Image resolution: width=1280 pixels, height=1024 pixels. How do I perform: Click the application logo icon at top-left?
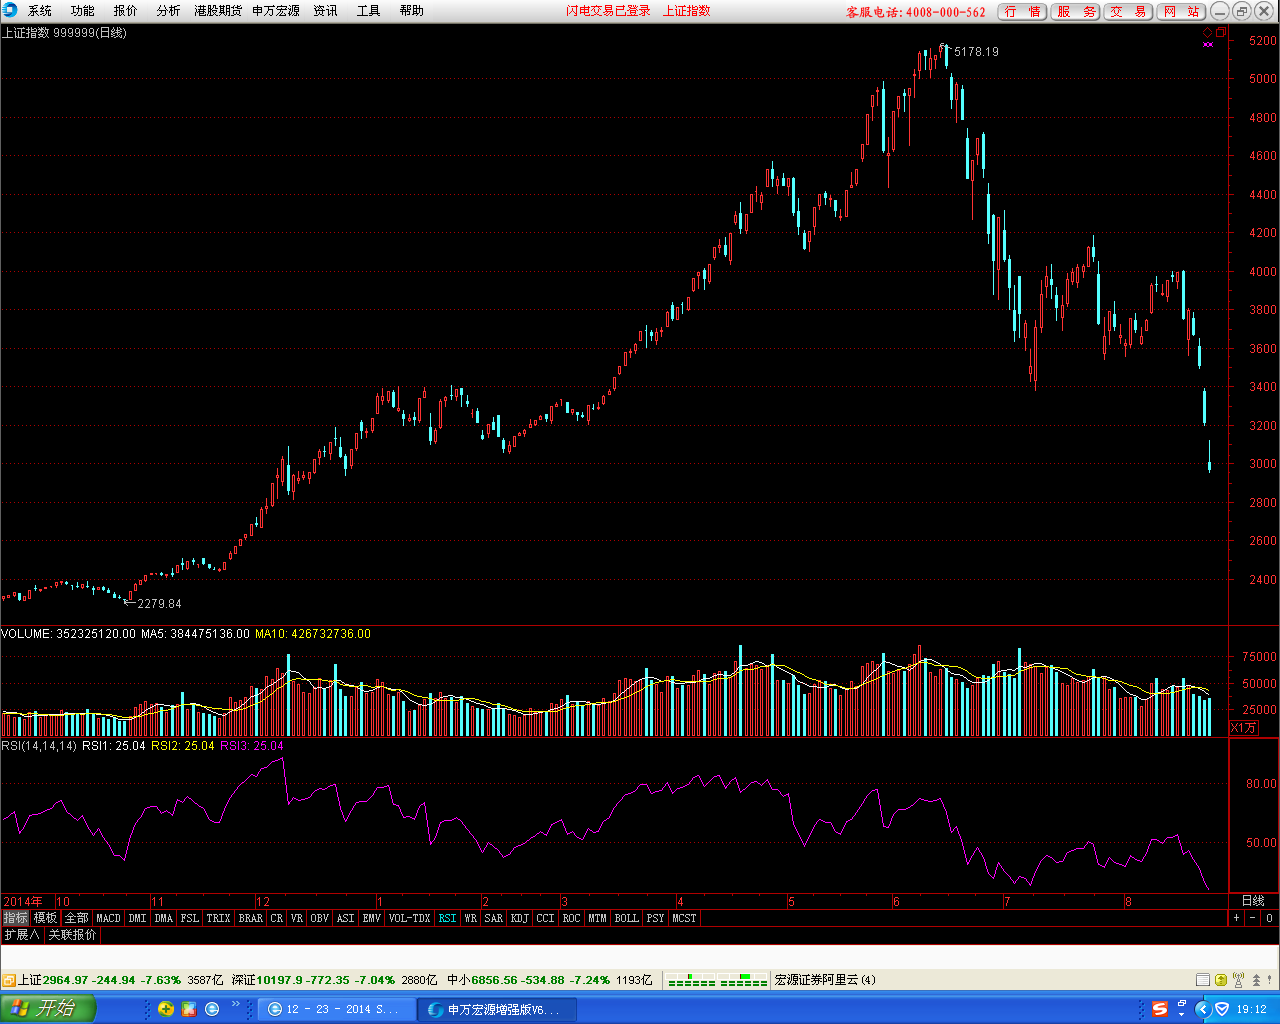pyautogui.click(x=10, y=11)
